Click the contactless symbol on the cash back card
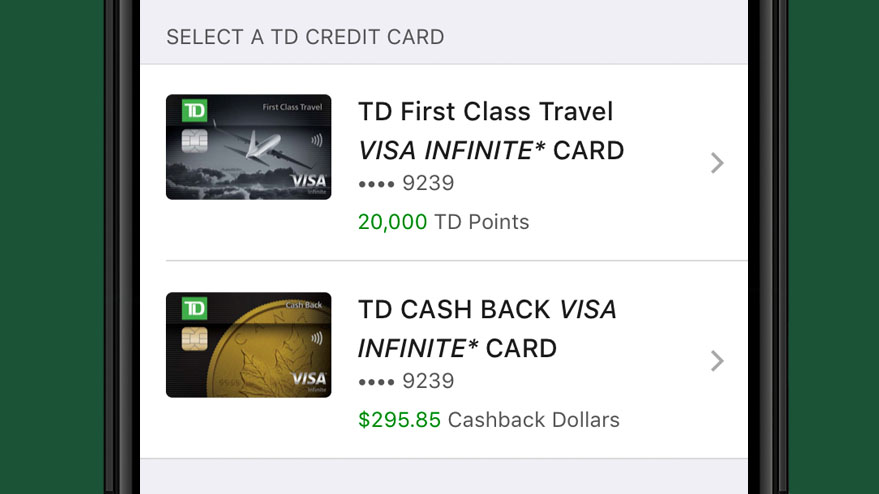 pos(317,338)
